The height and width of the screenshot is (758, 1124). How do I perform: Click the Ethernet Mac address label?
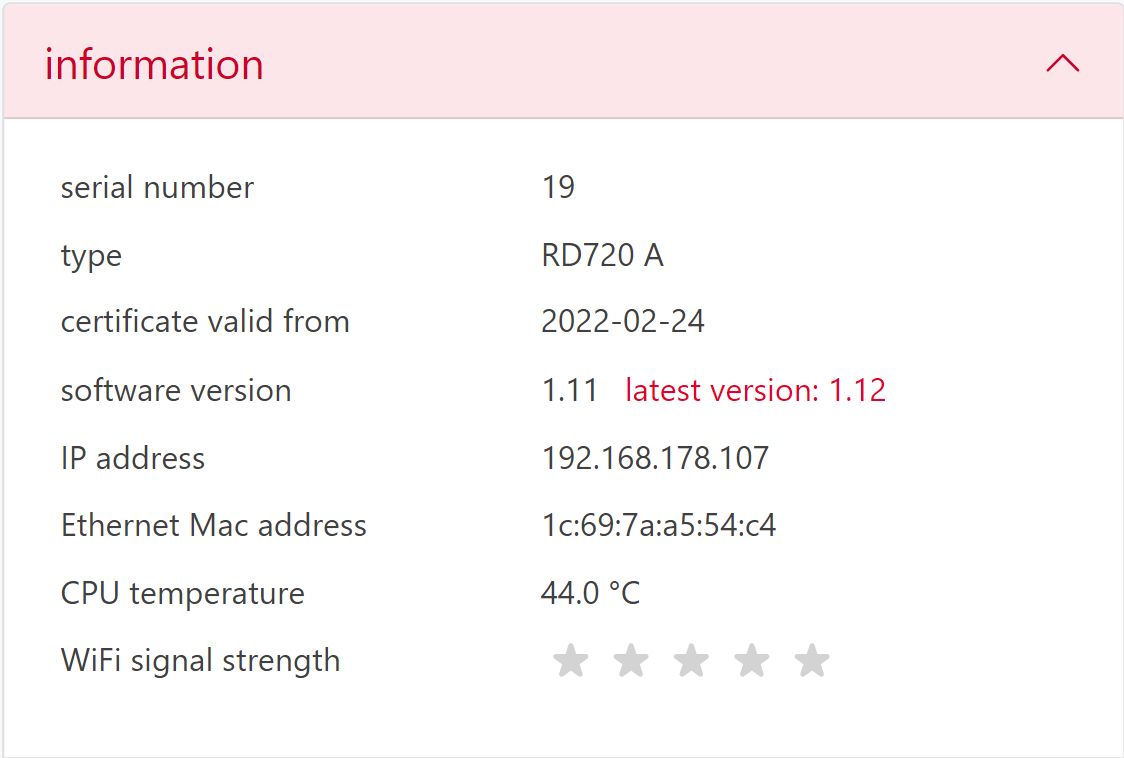(213, 525)
